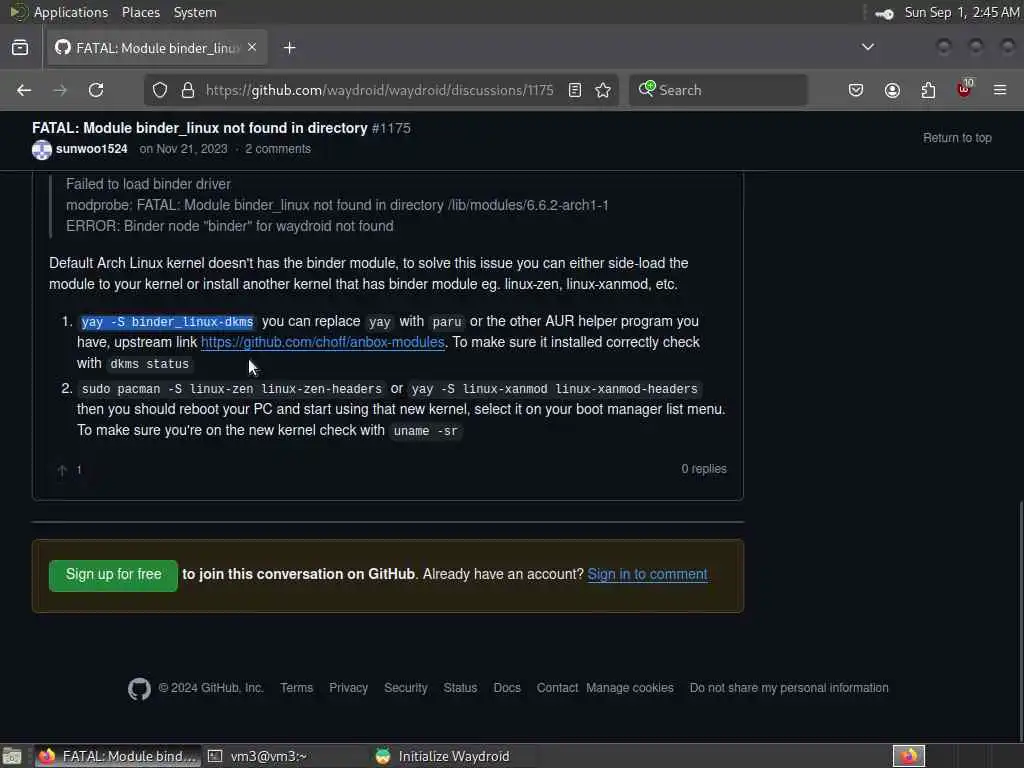Open the choff/anbox-modules GitHub link
Image resolution: width=1024 pixels, height=768 pixels.
click(323, 342)
